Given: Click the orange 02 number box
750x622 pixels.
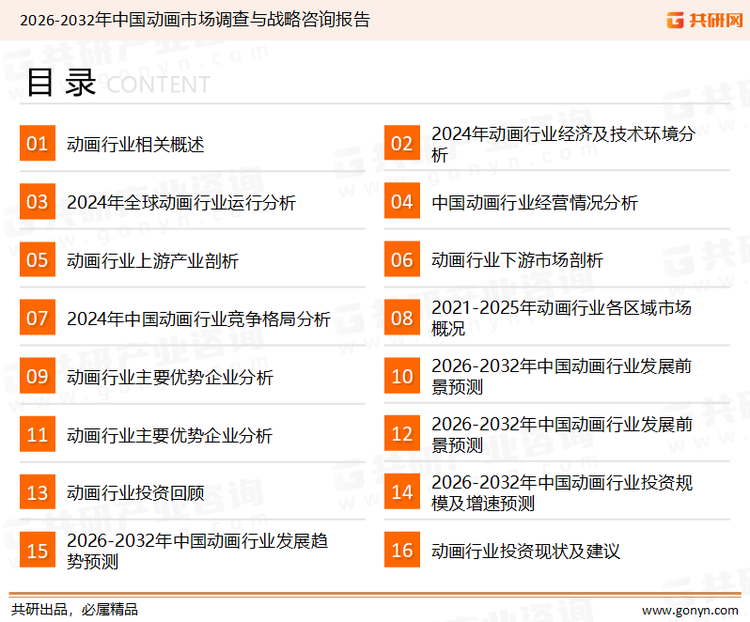Looking at the screenshot, I should pyautogui.click(x=402, y=143).
